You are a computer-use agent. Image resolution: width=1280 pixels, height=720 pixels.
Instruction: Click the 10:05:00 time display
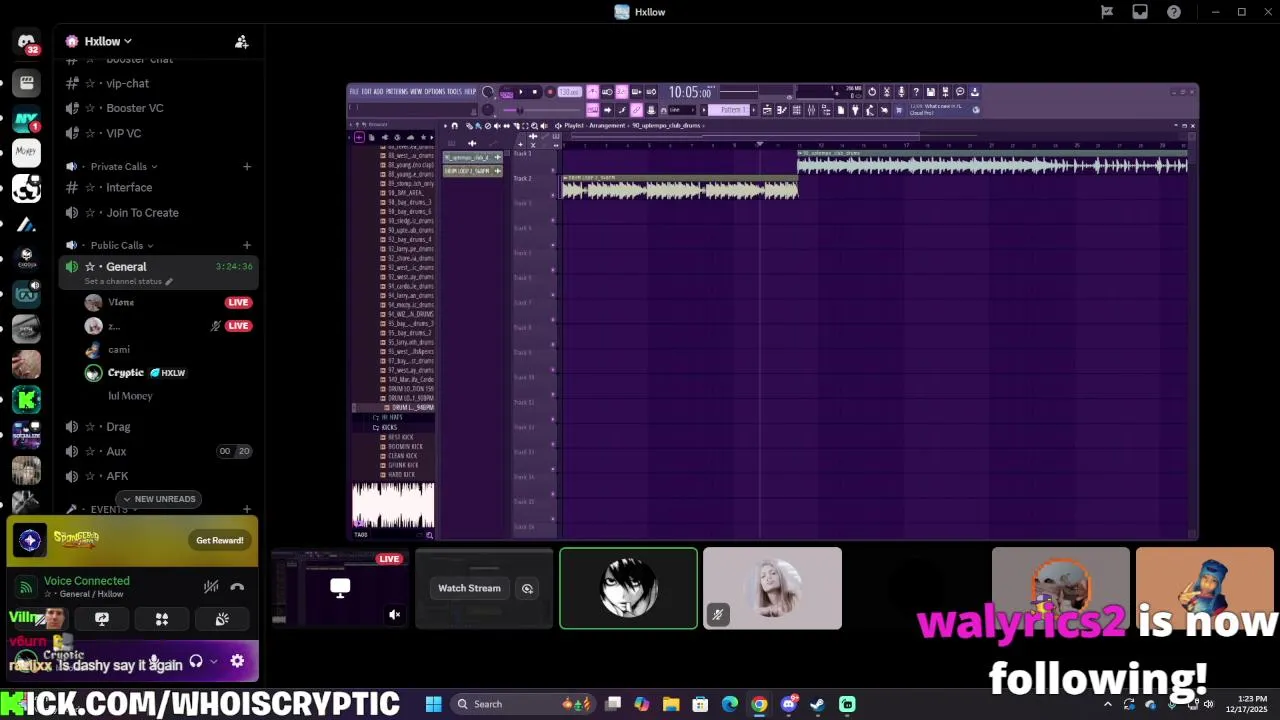coord(690,92)
